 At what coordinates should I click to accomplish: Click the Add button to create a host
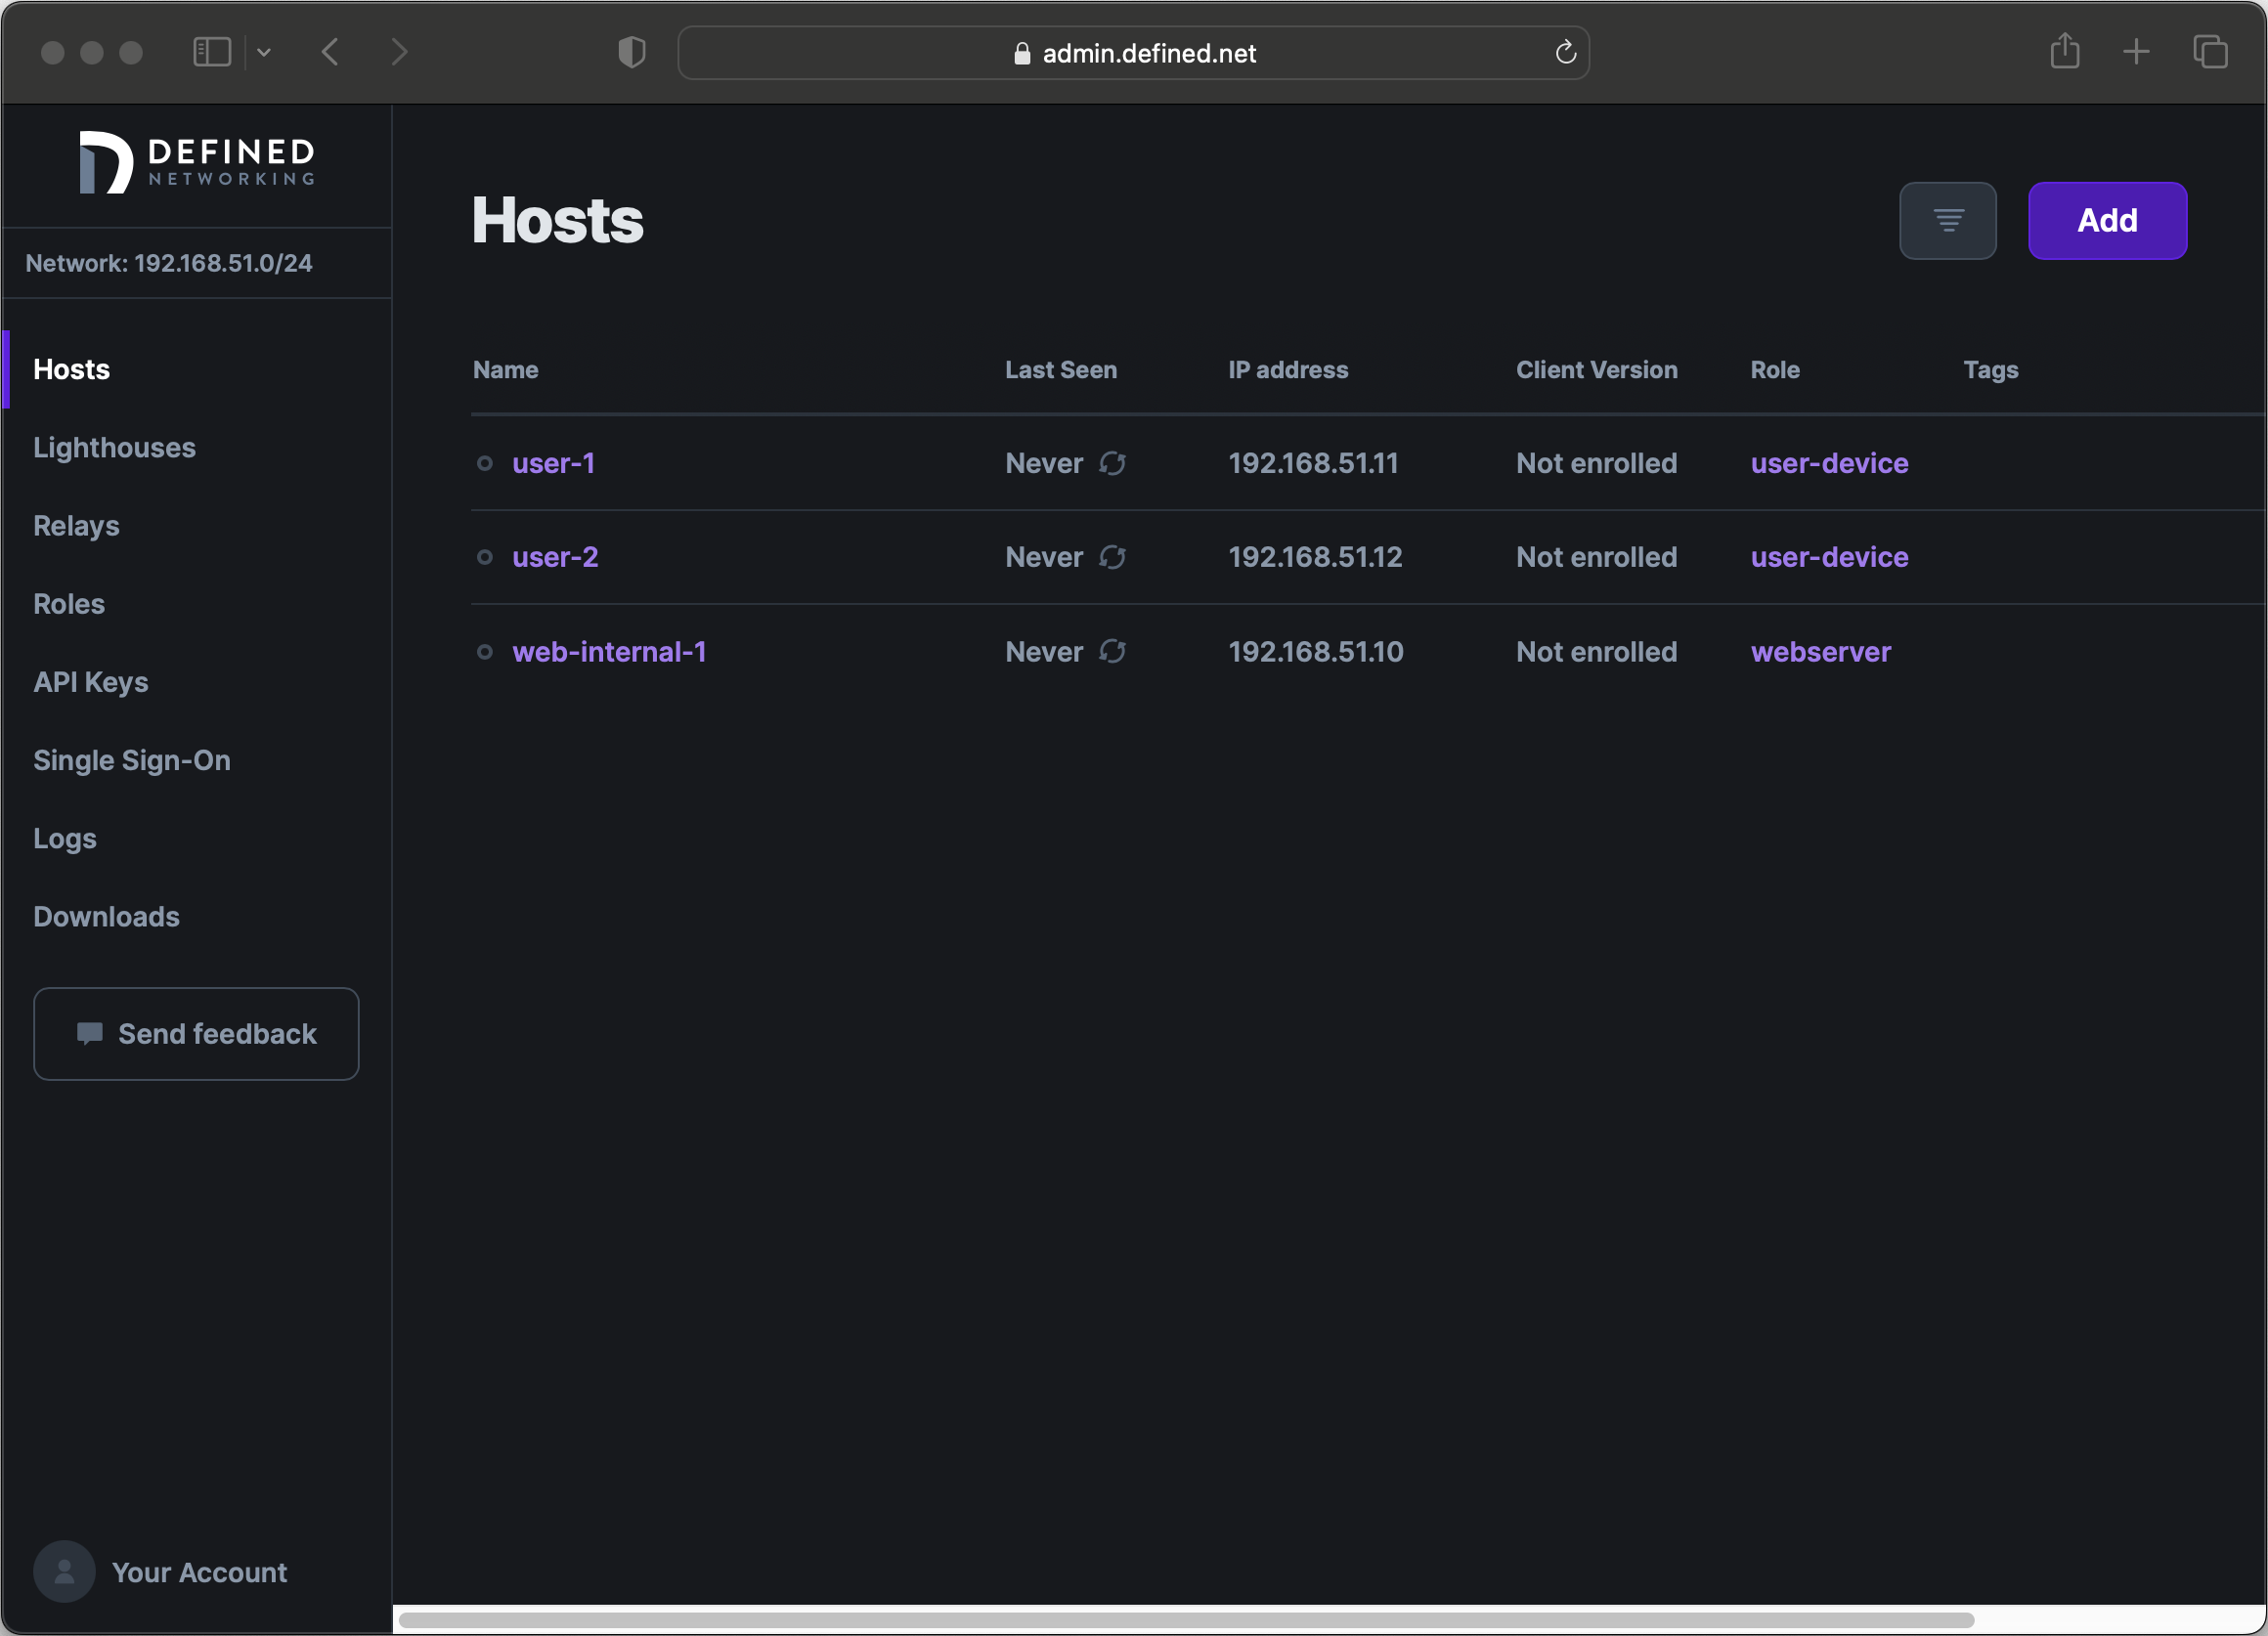coord(2107,221)
